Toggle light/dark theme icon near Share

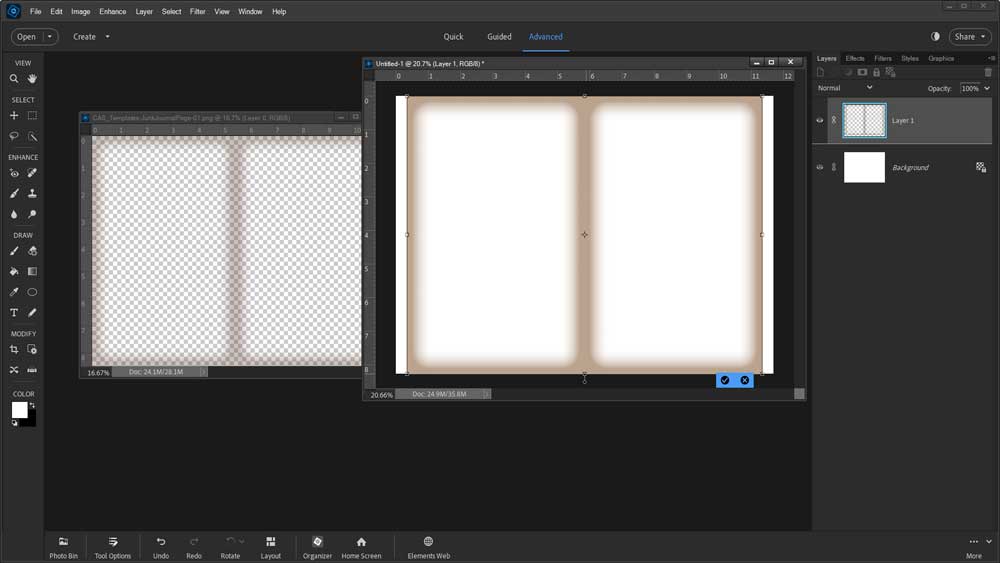(935, 36)
